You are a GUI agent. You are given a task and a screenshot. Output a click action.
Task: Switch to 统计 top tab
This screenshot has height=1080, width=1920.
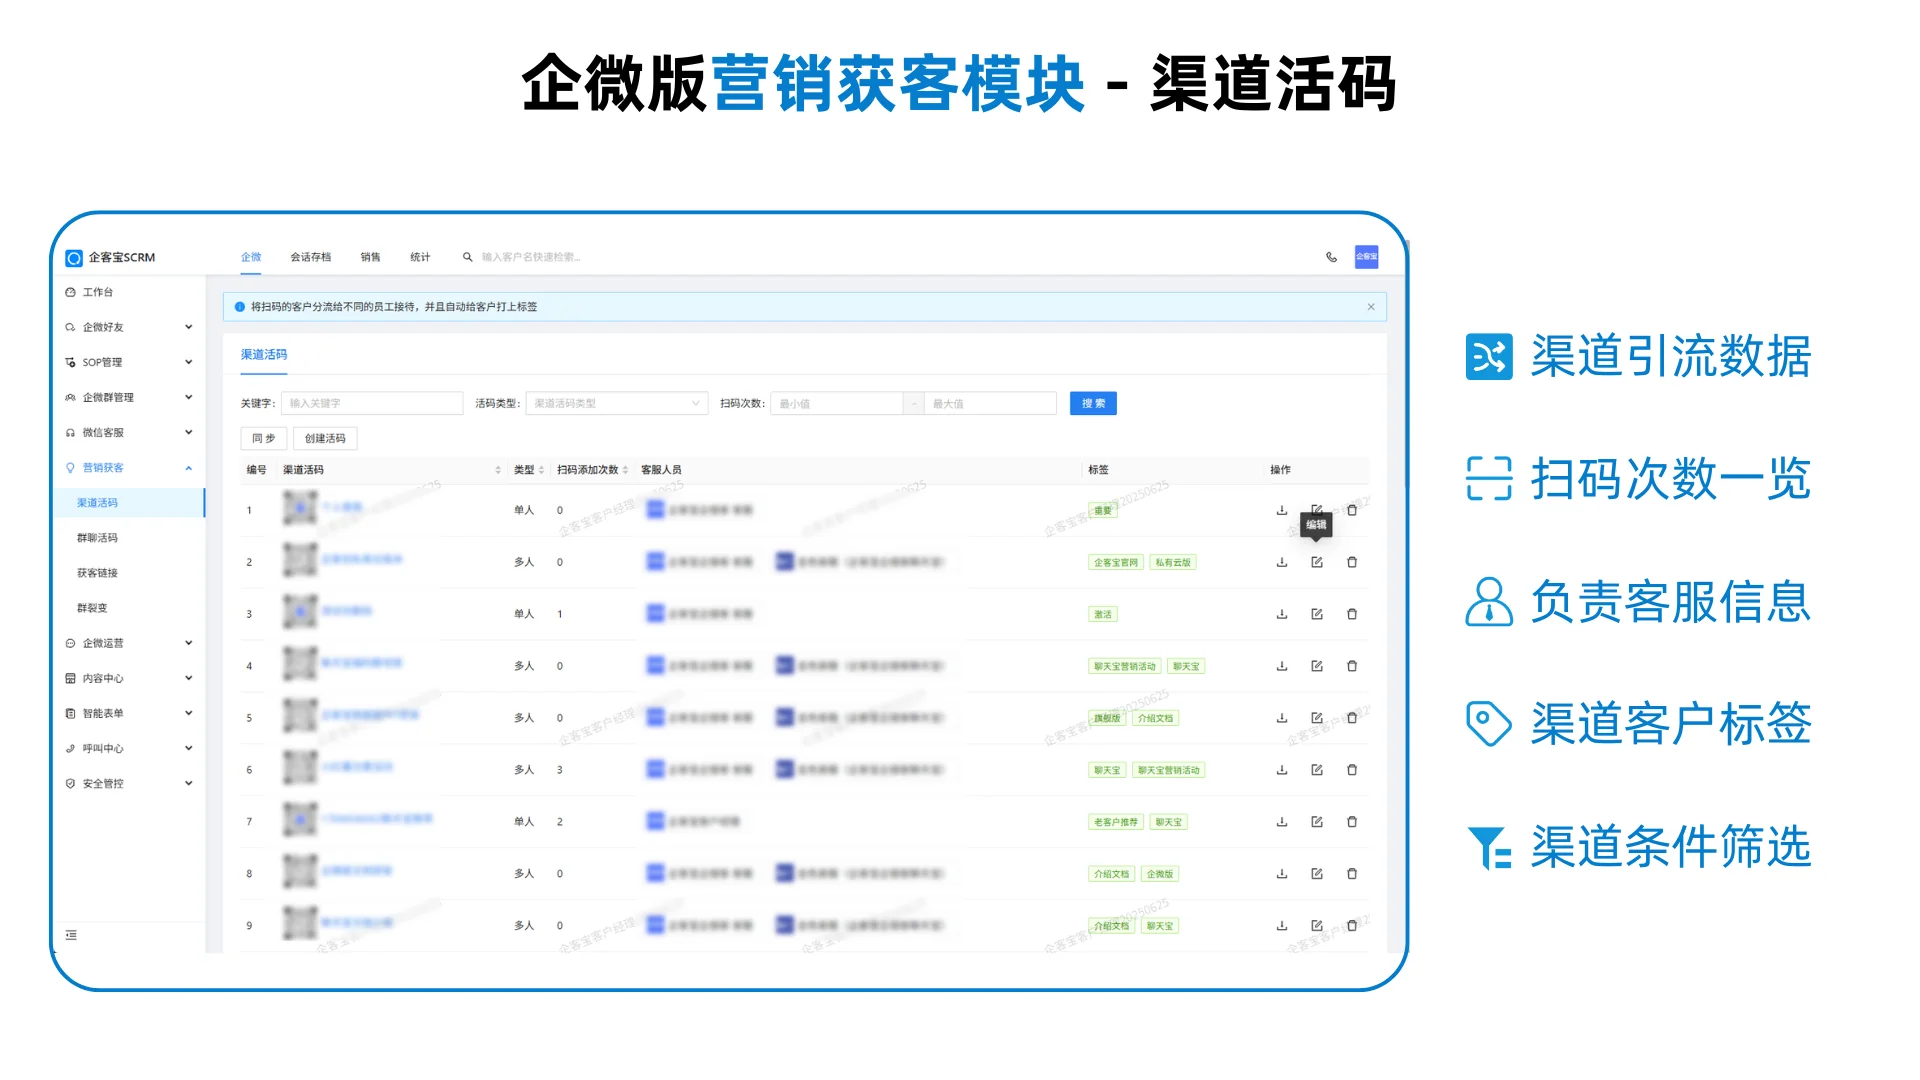coord(420,257)
